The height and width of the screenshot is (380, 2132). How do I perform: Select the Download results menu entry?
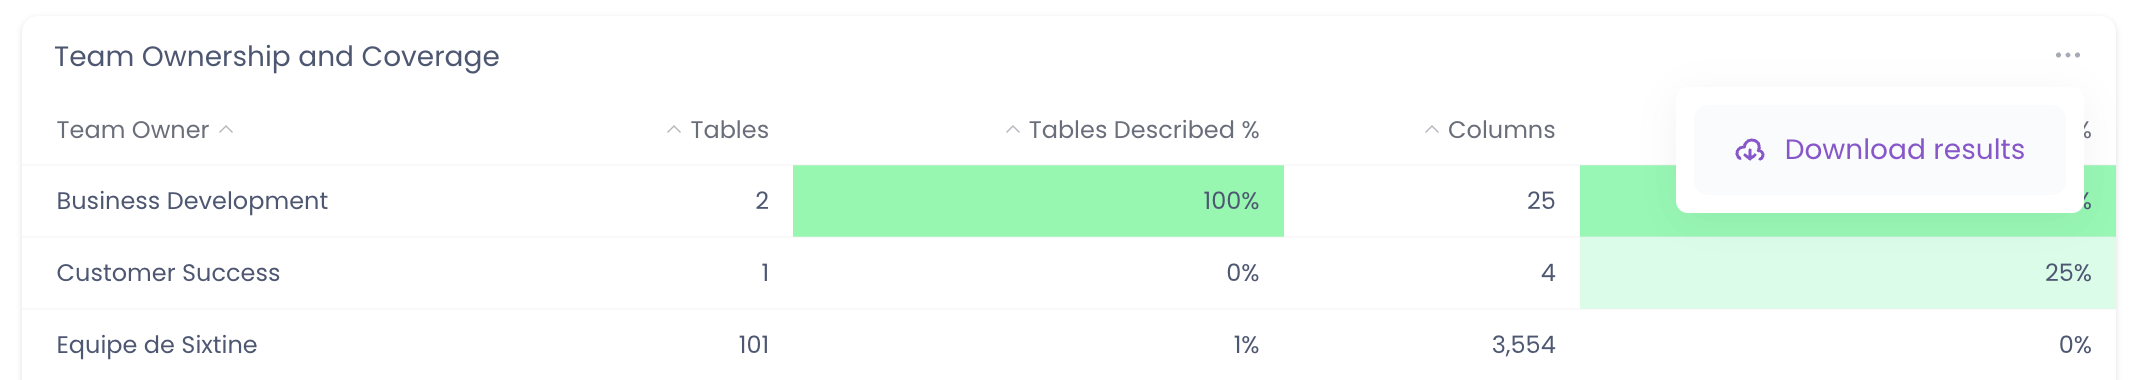coord(1879,150)
